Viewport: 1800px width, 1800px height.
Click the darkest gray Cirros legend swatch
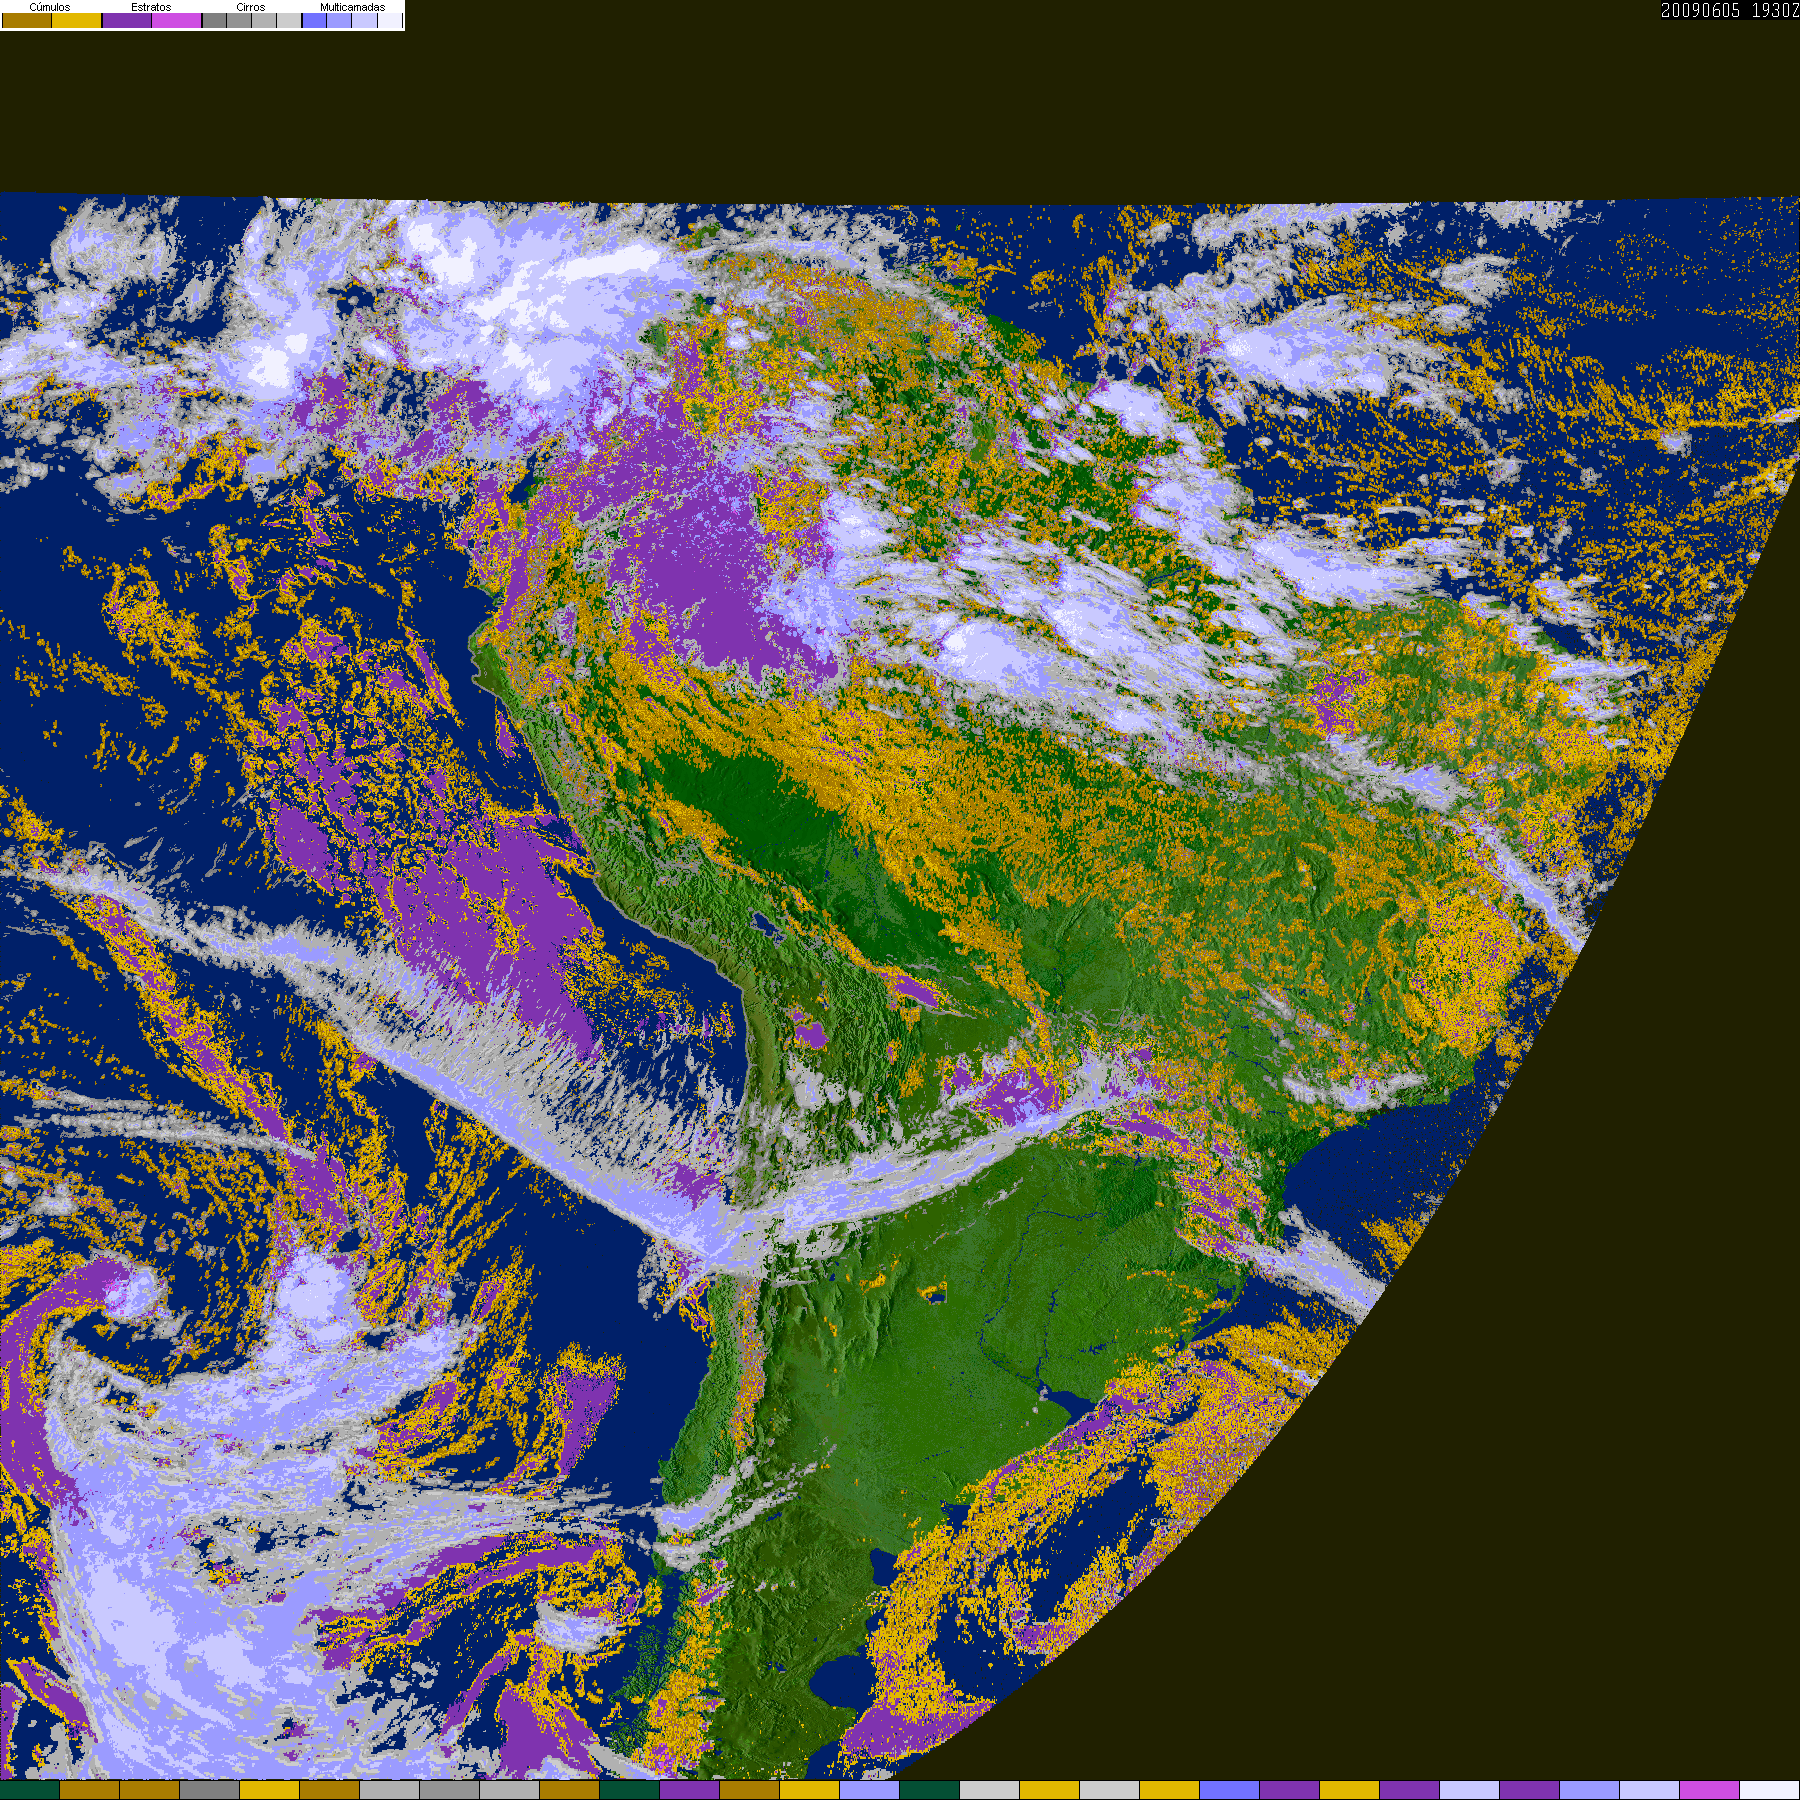[215, 20]
